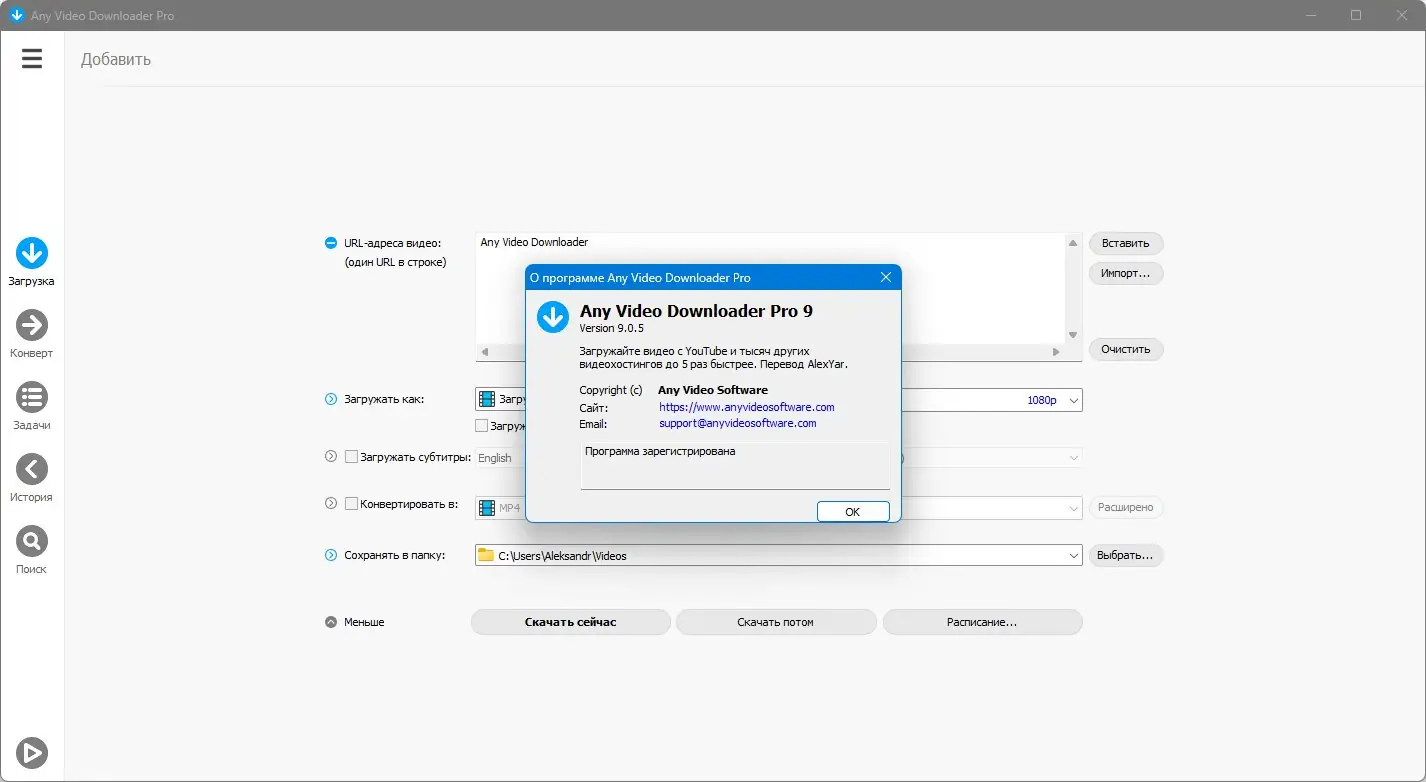1426x782 pixels.
Task: Click the support email link
Action: (738, 423)
